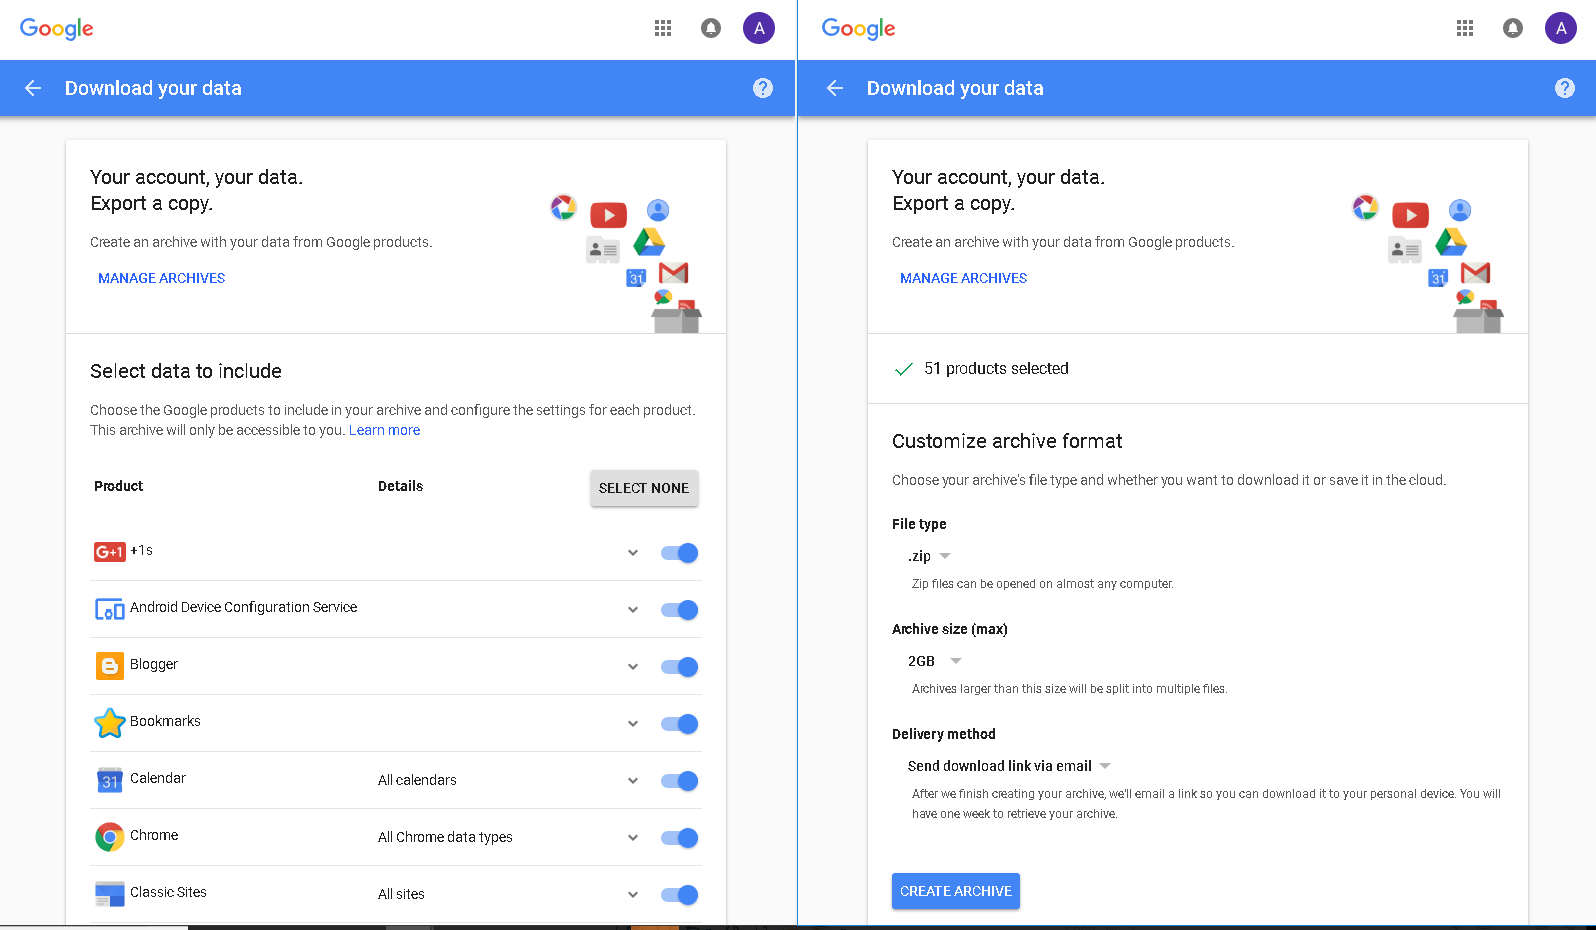
Task: Expand the +1s details chevron
Action: (x=633, y=553)
